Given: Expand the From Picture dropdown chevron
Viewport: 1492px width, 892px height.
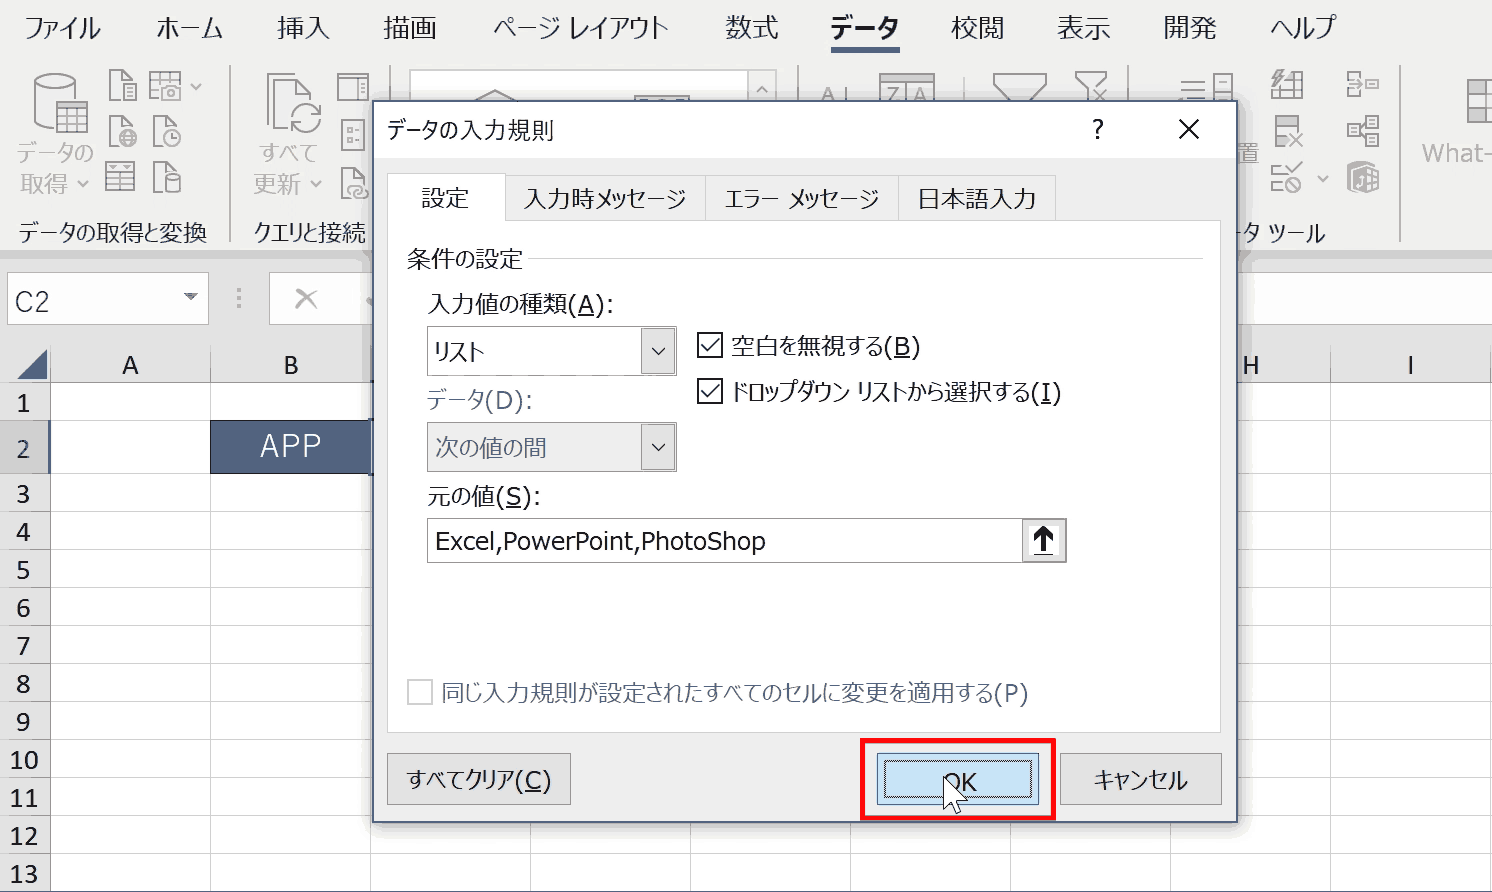Looking at the screenshot, I should click(196, 87).
